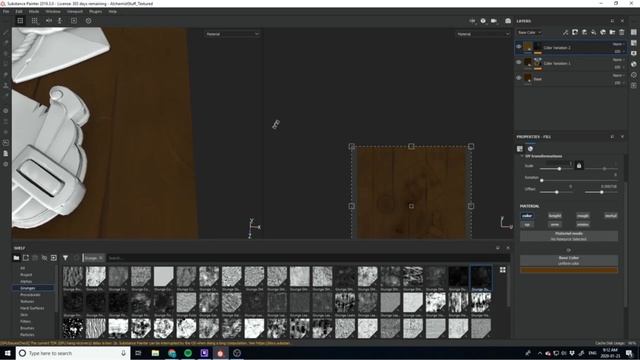The image size is (640, 360).
Task: Open the Viewport menu
Action: [x=75, y=11]
